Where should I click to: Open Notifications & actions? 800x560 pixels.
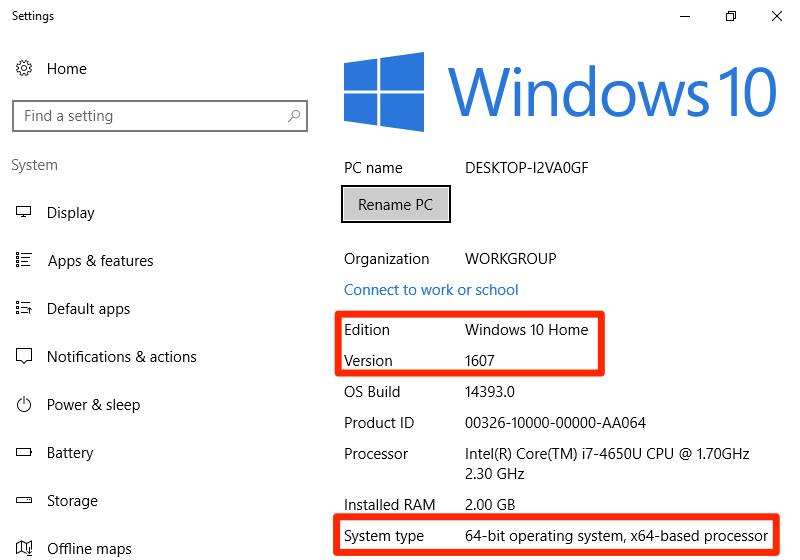click(121, 357)
